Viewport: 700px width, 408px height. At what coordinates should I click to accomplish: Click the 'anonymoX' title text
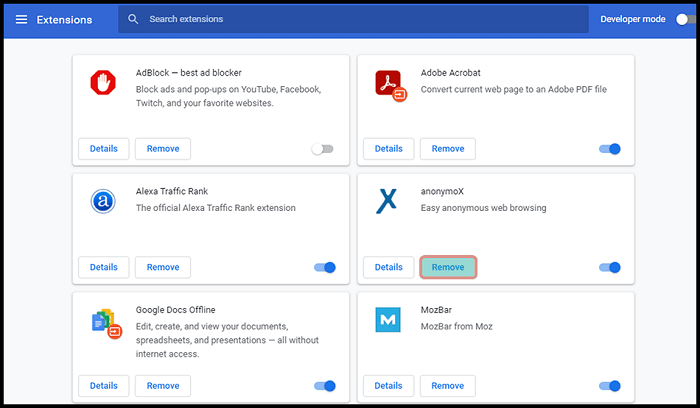442,192
